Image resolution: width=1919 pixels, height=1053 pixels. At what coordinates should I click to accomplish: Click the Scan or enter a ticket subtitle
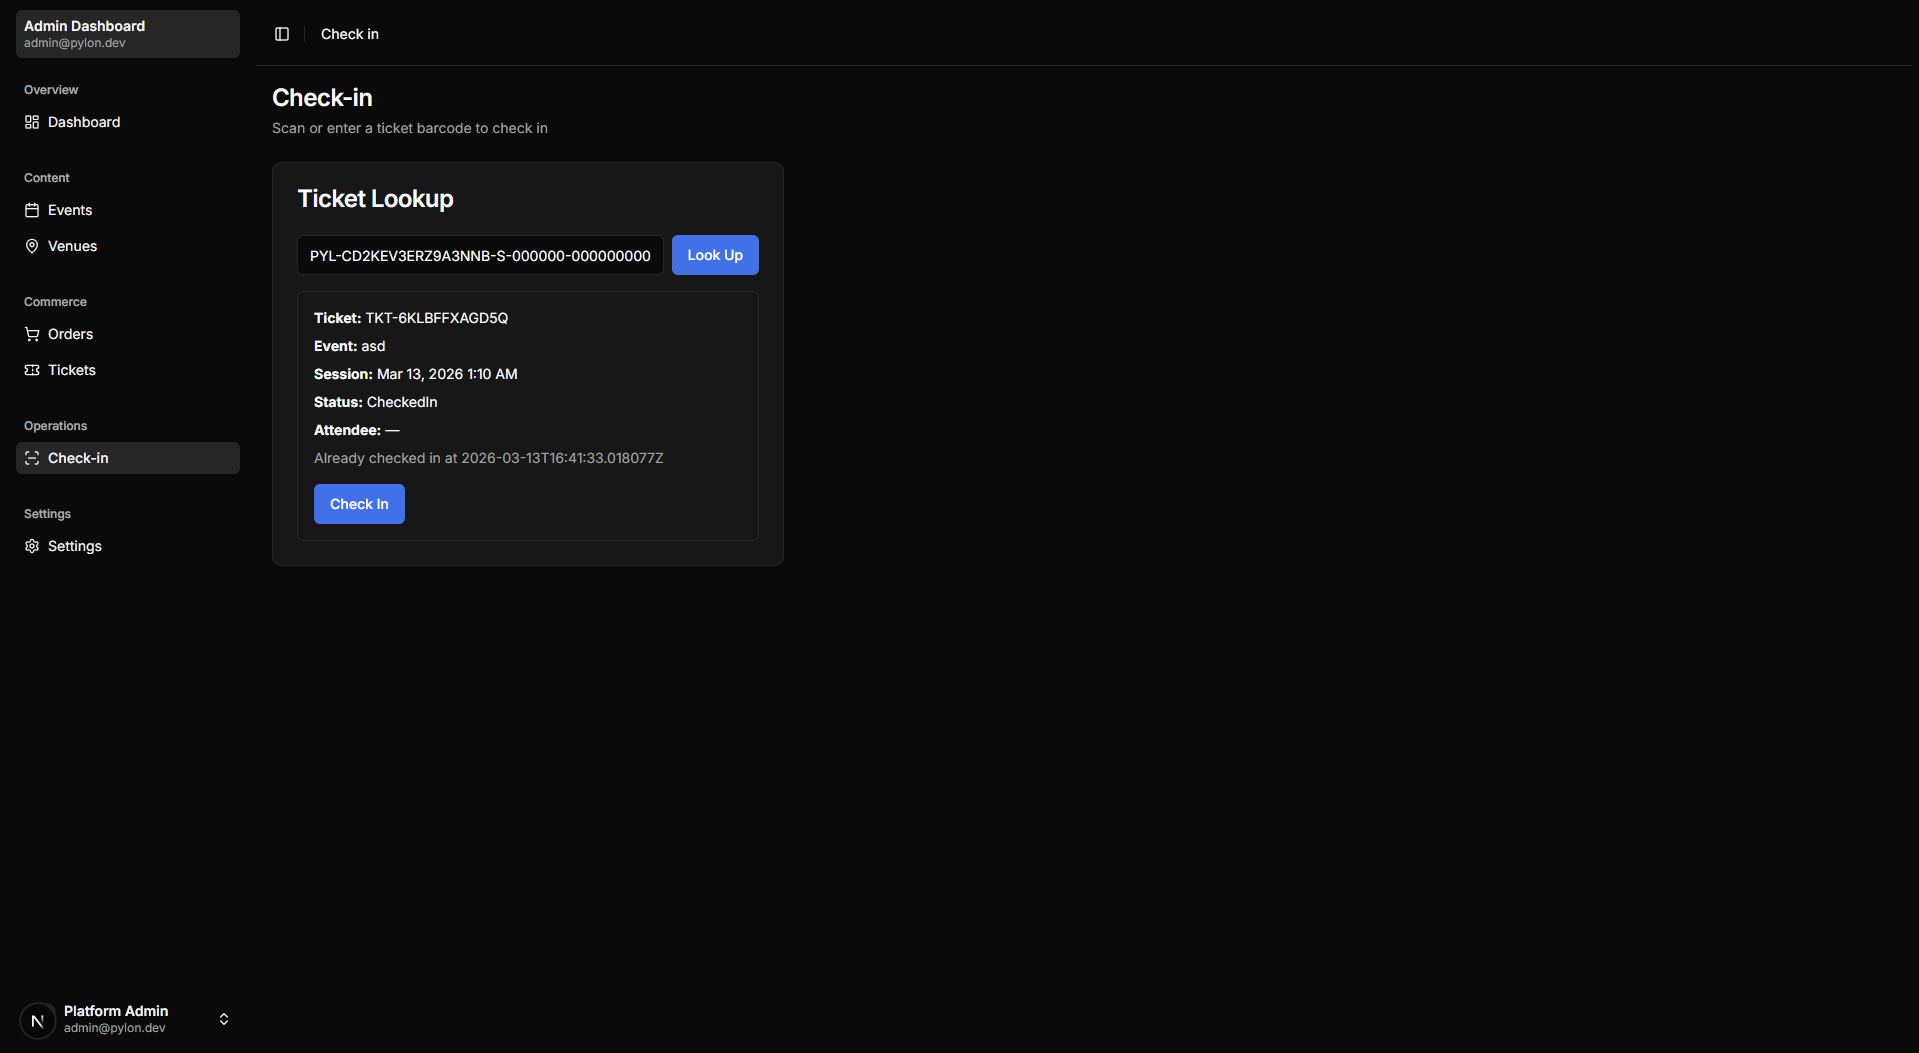tap(410, 128)
